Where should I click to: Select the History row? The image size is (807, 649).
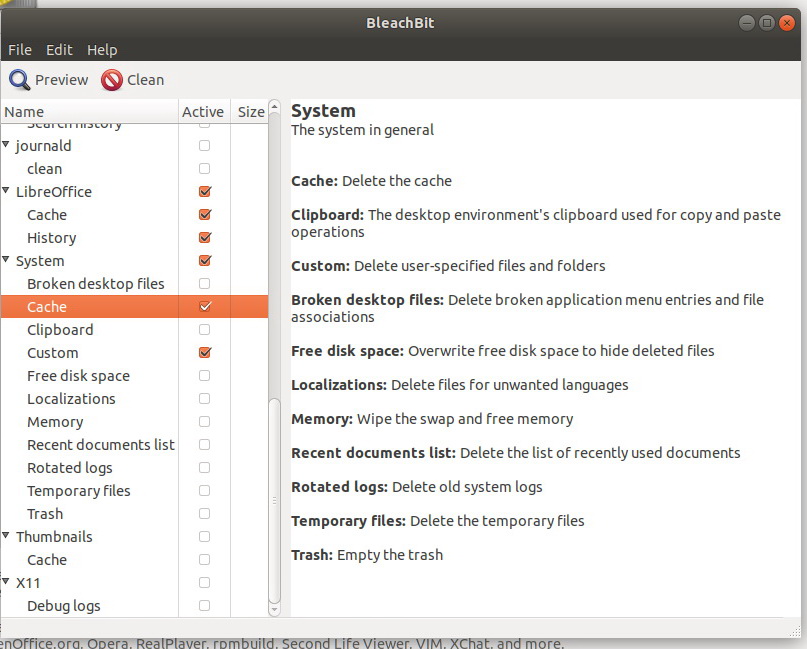click(x=134, y=238)
